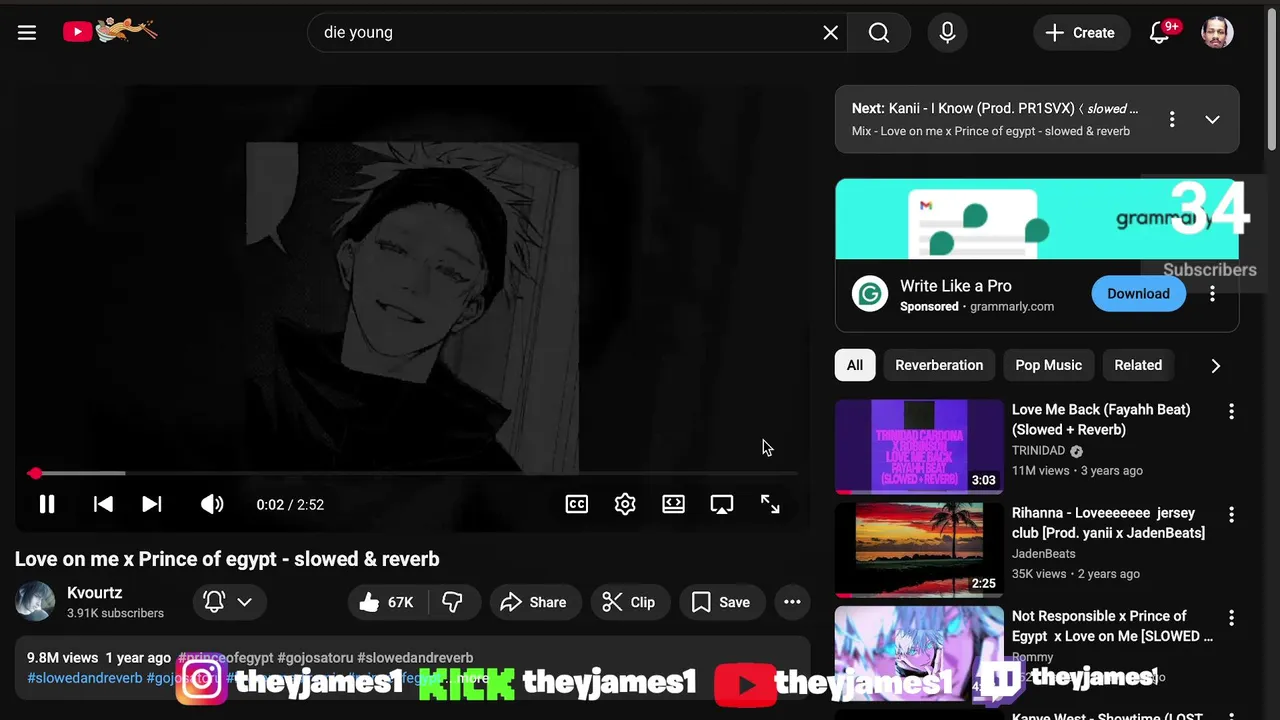This screenshot has width=1280, height=720.
Task: Start voice search with microphone
Action: point(947,32)
